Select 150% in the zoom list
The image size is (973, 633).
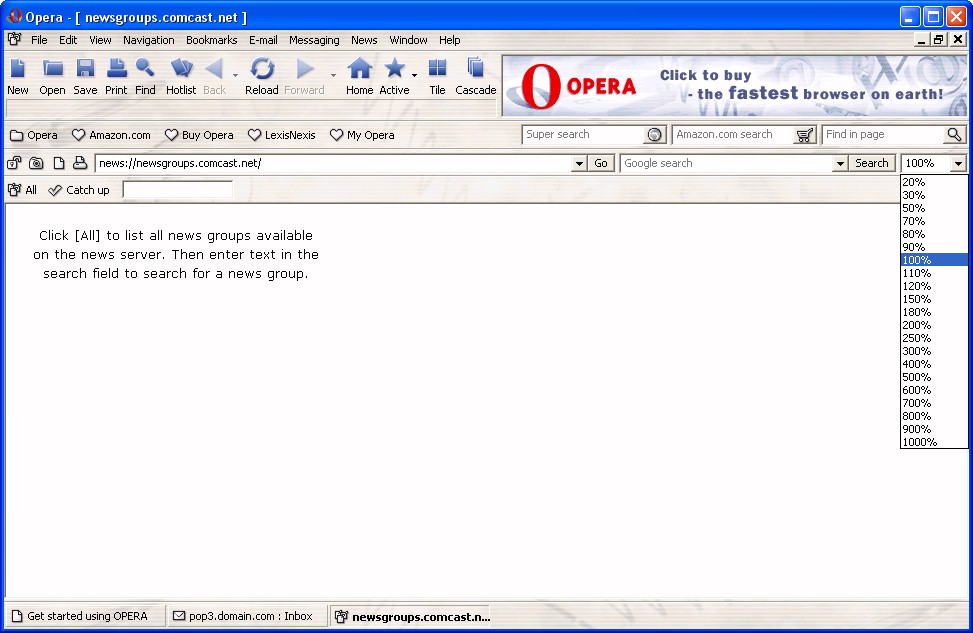(x=916, y=299)
